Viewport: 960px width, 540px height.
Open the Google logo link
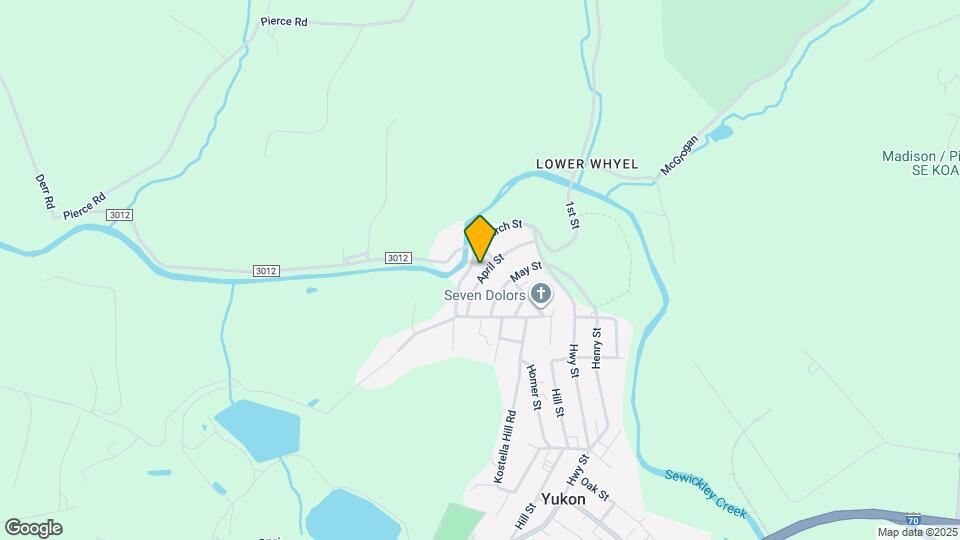34,528
